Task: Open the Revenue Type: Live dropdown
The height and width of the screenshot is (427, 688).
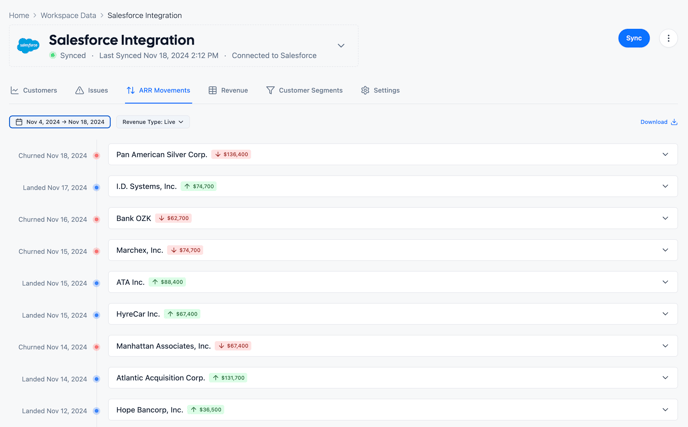Action: tap(153, 122)
